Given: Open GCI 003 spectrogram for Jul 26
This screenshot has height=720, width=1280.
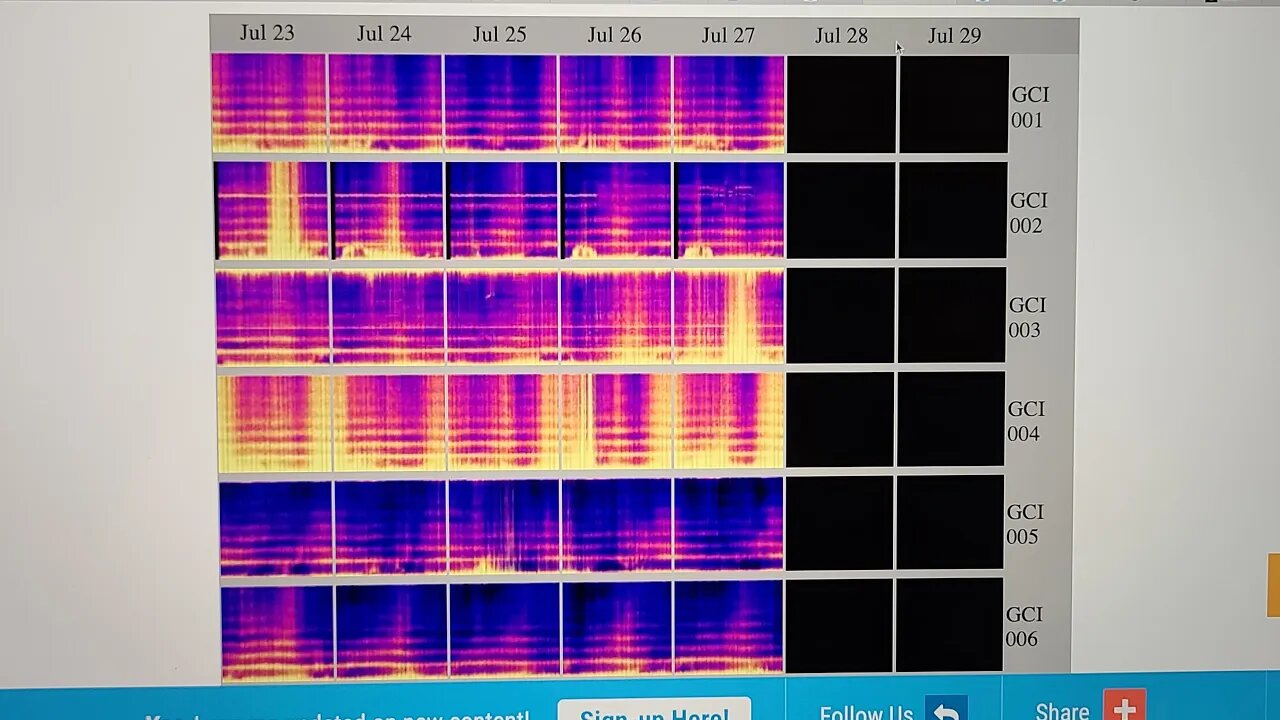Looking at the screenshot, I should (617, 316).
